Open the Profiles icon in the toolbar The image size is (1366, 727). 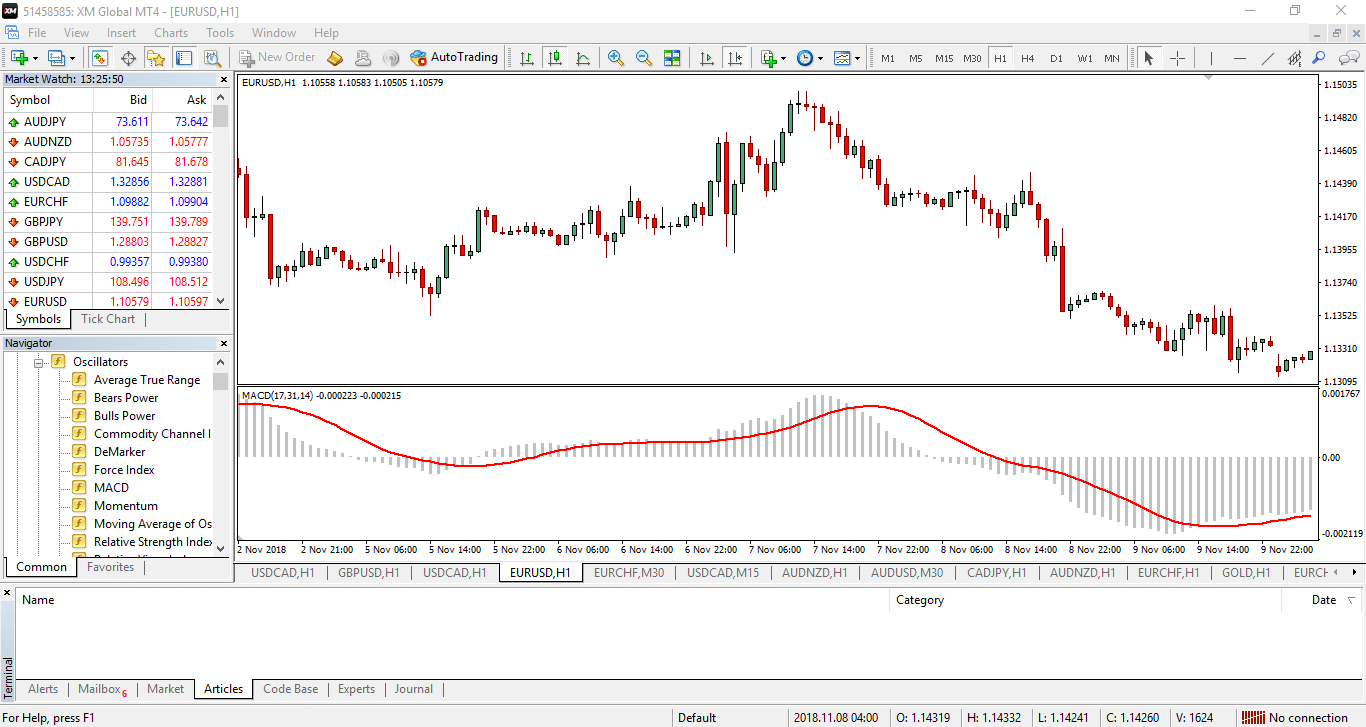(x=57, y=58)
